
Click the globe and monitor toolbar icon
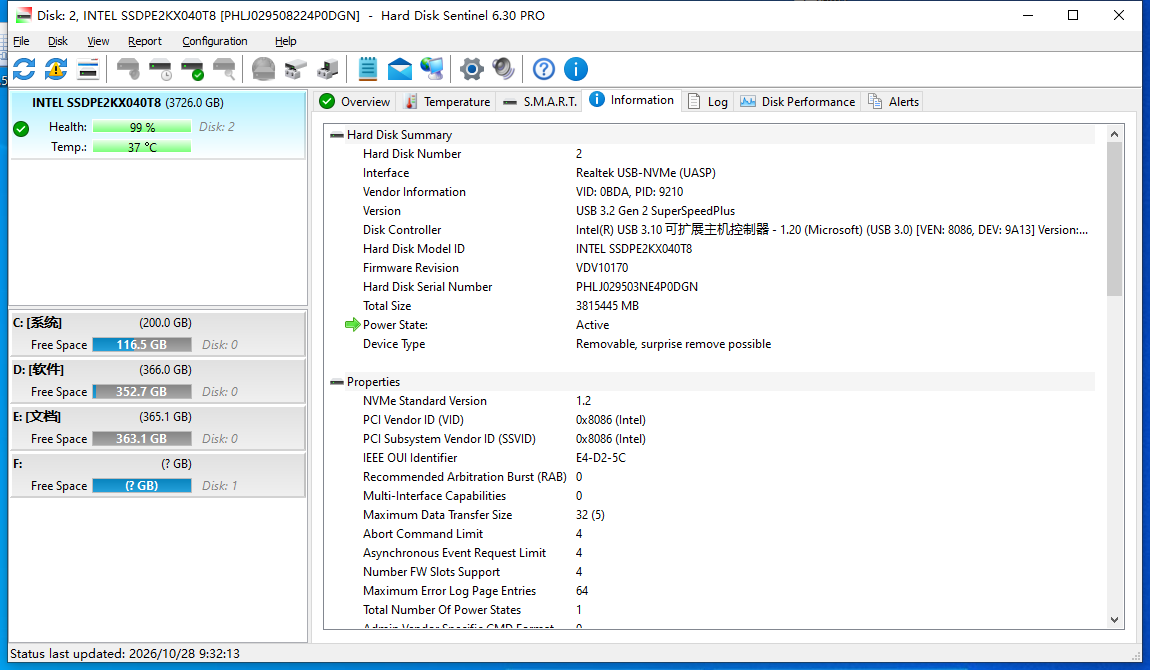pos(432,70)
